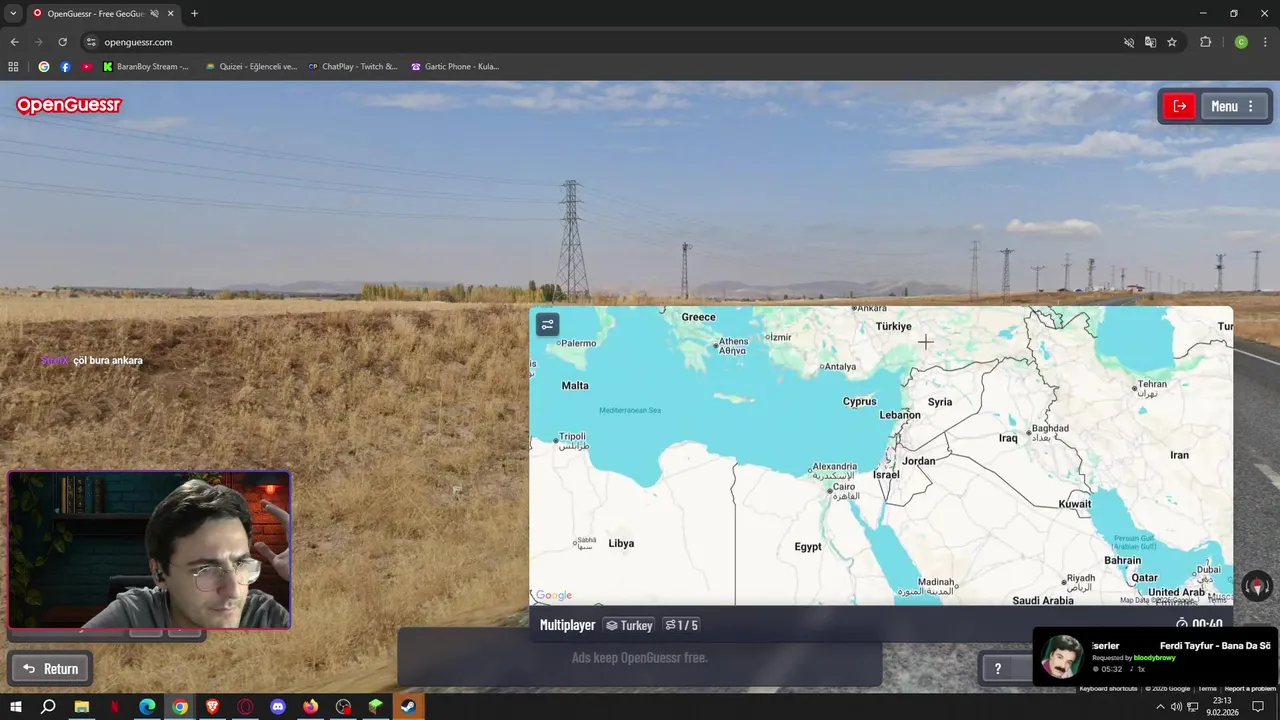
Task: Click Cyprus on the map
Action: click(x=859, y=401)
